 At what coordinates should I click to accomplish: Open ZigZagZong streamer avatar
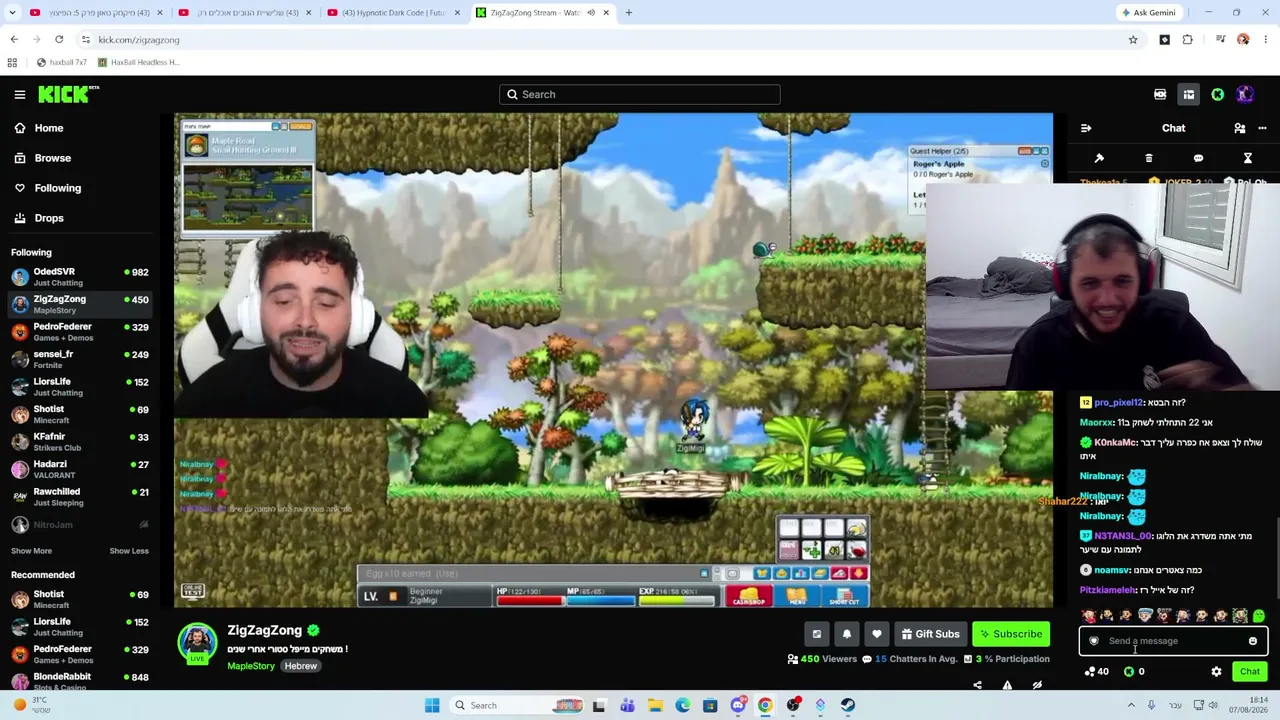click(197, 643)
